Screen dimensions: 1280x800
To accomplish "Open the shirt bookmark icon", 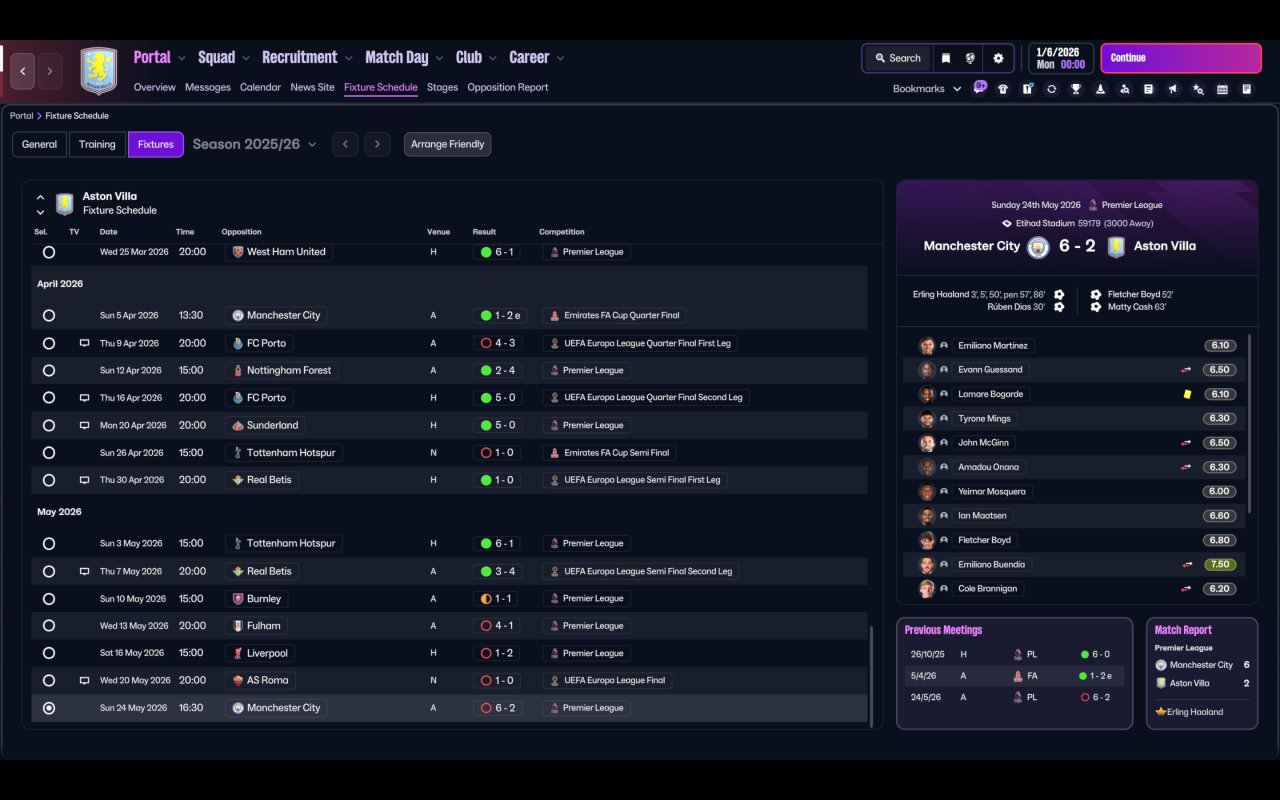I will click(1003, 89).
